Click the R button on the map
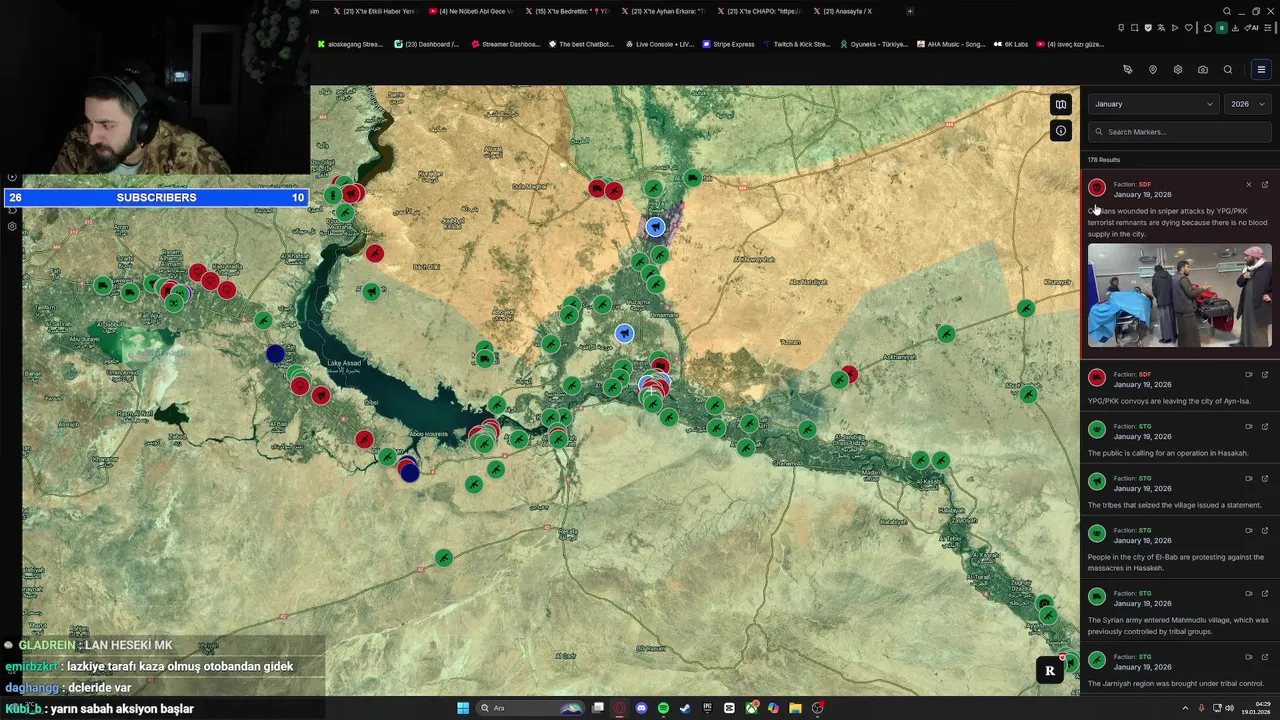 1050,671
